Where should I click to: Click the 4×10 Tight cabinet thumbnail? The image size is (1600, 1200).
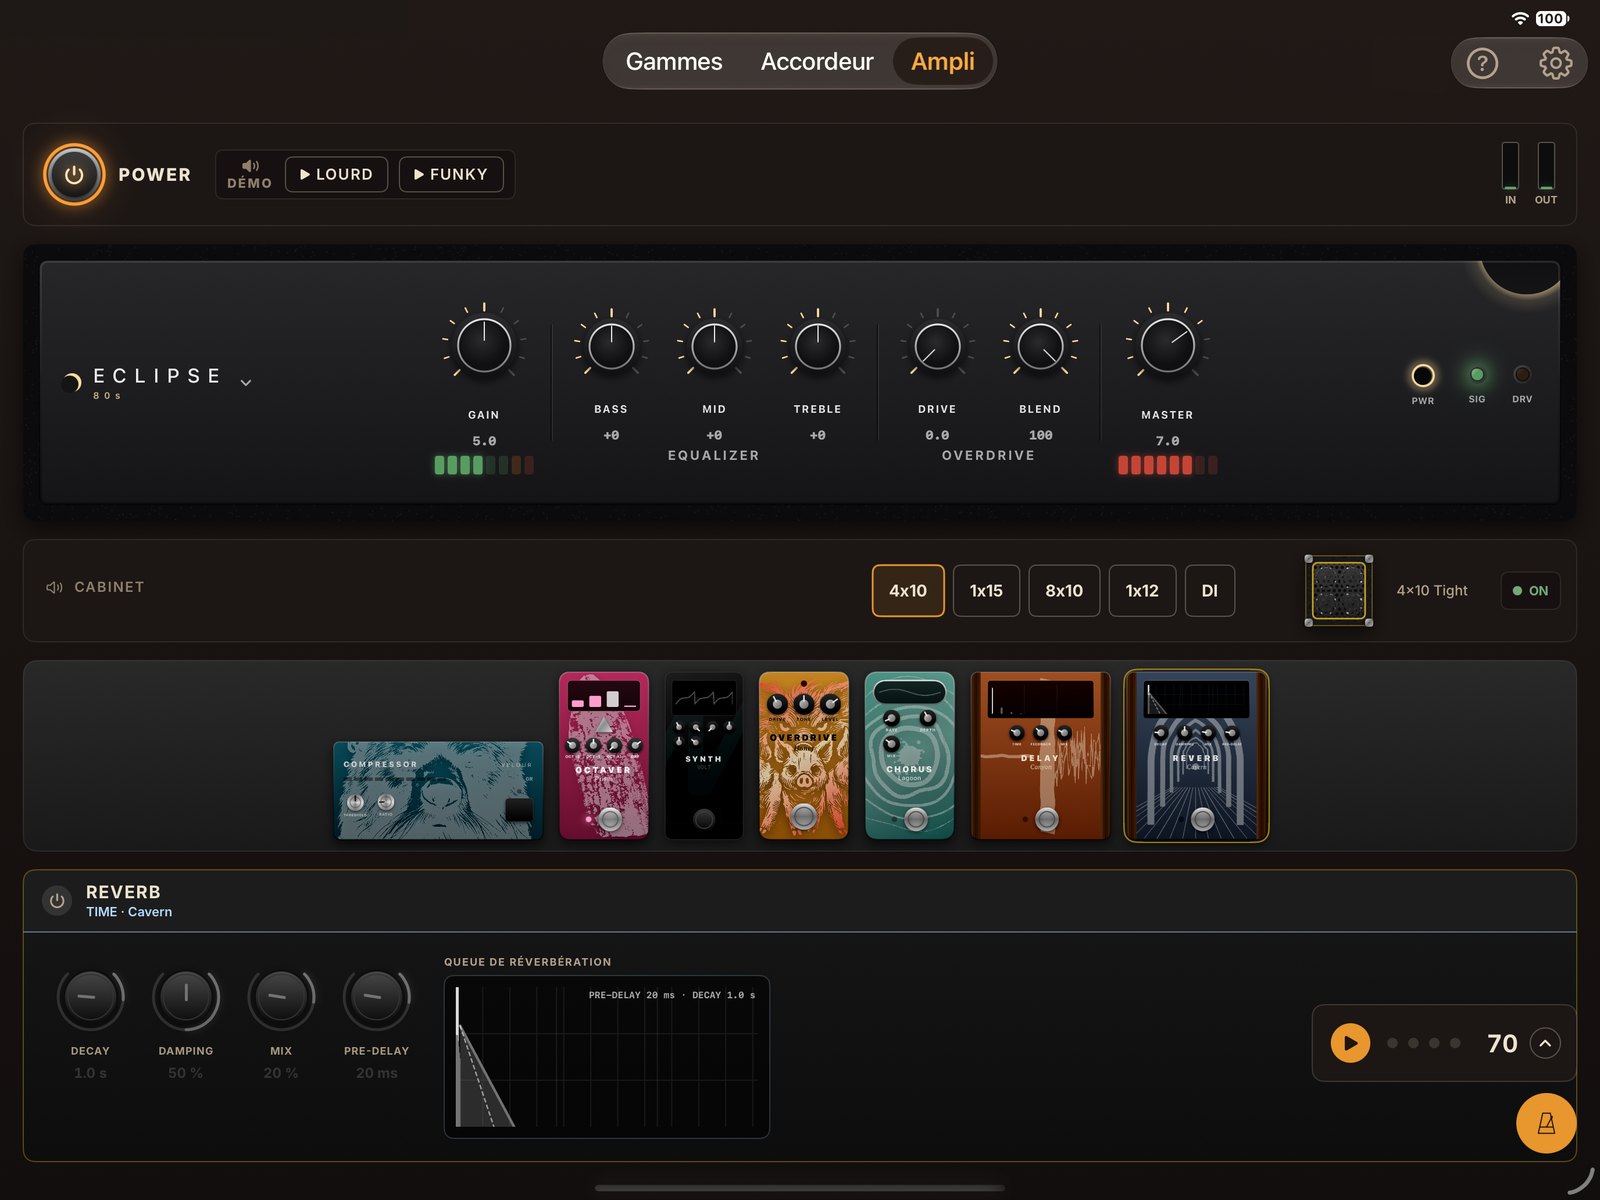click(1338, 591)
